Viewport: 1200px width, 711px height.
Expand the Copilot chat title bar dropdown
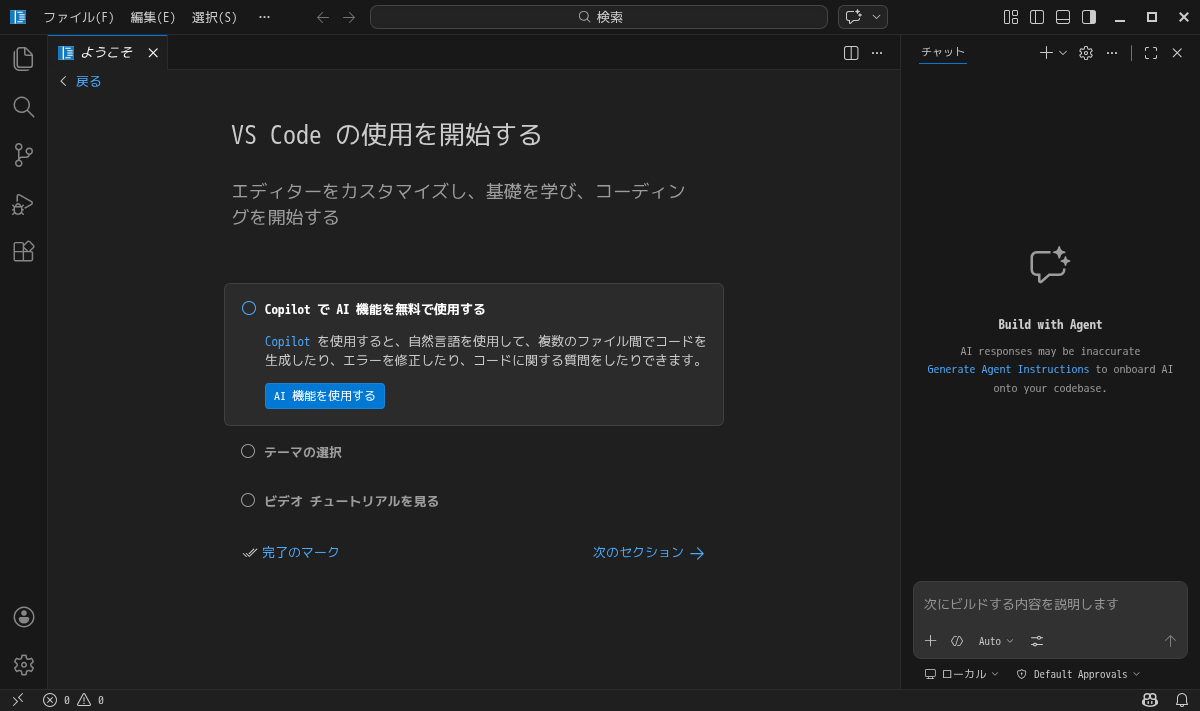tap(877, 17)
